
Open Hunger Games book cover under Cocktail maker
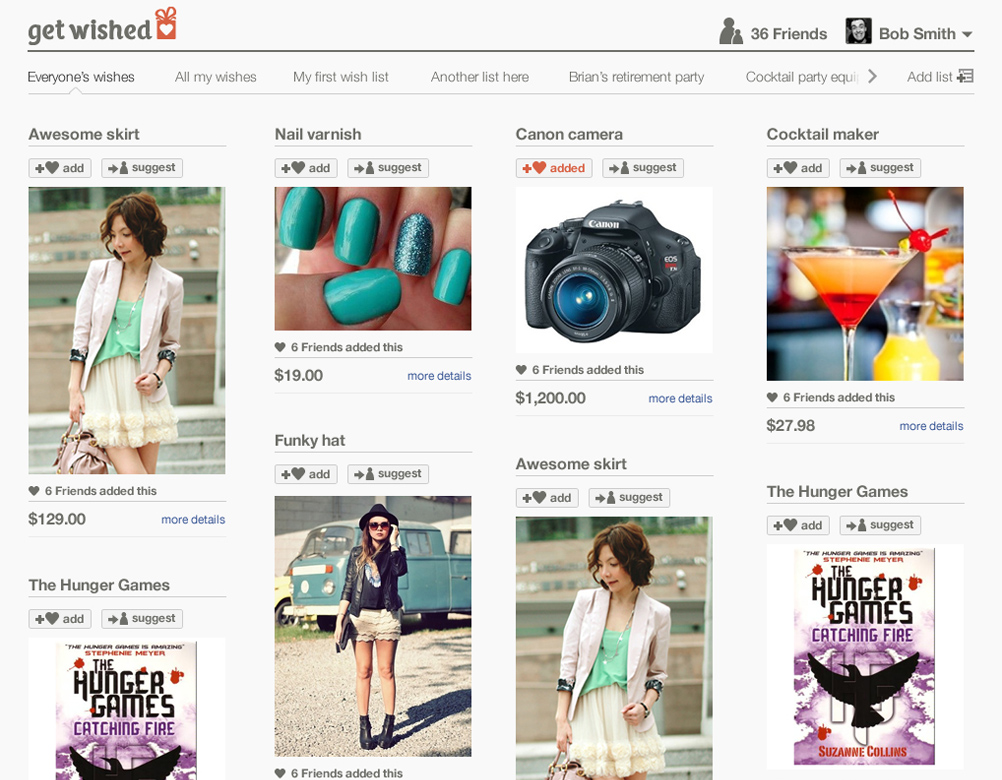[x=865, y=656]
